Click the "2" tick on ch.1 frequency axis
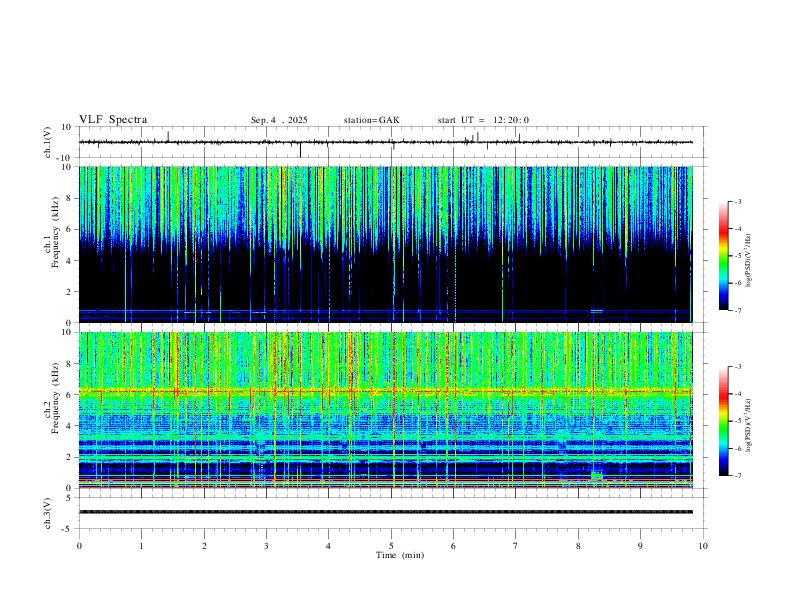Image resolution: width=792 pixels, height=612 pixels. [69, 292]
